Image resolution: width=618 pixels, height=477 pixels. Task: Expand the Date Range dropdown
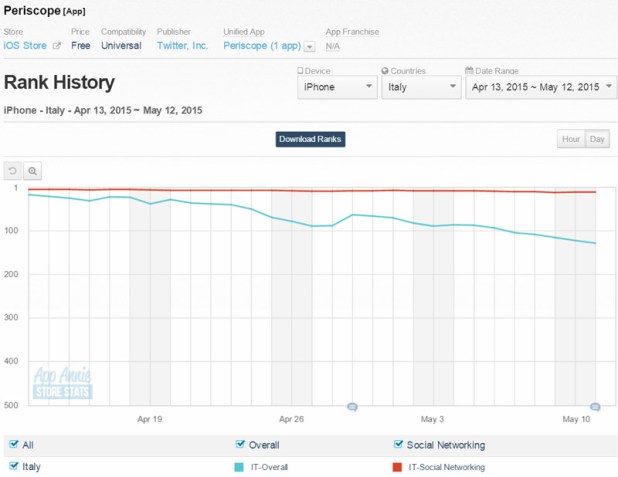click(542, 87)
